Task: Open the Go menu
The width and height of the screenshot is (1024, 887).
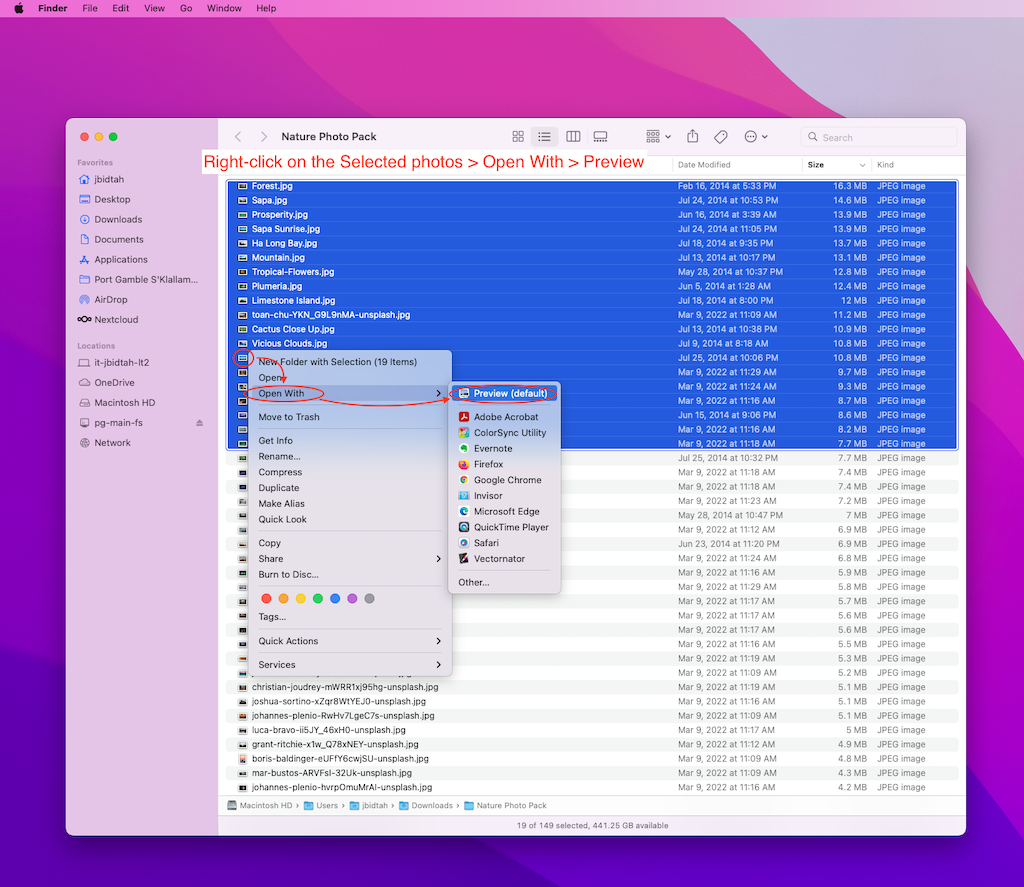Action: (186, 8)
